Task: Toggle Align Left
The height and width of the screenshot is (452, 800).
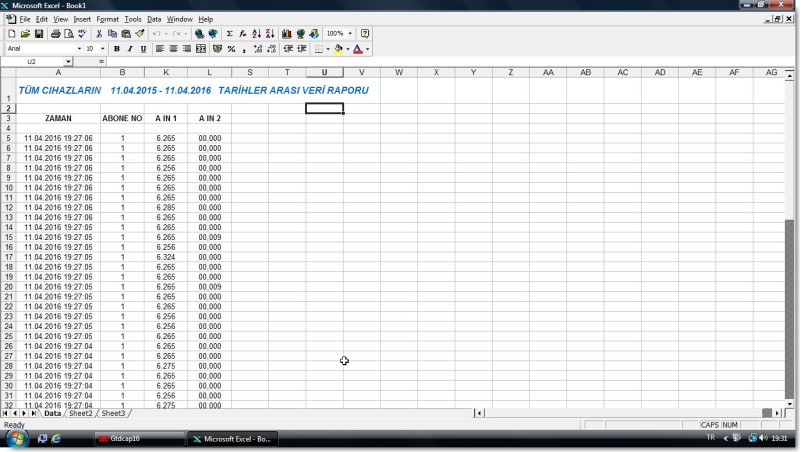Action: (160, 48)
